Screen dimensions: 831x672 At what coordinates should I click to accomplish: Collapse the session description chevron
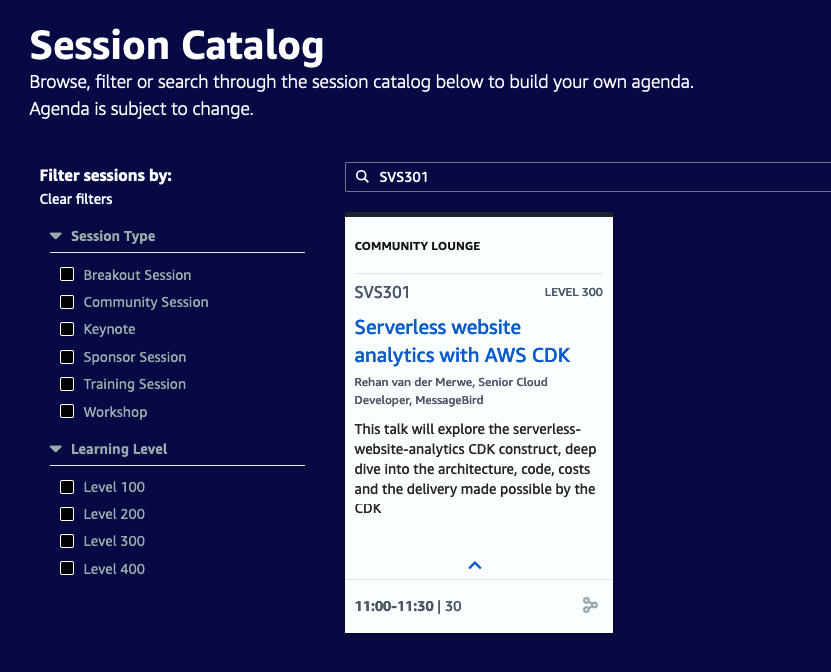tap(475, 565)
